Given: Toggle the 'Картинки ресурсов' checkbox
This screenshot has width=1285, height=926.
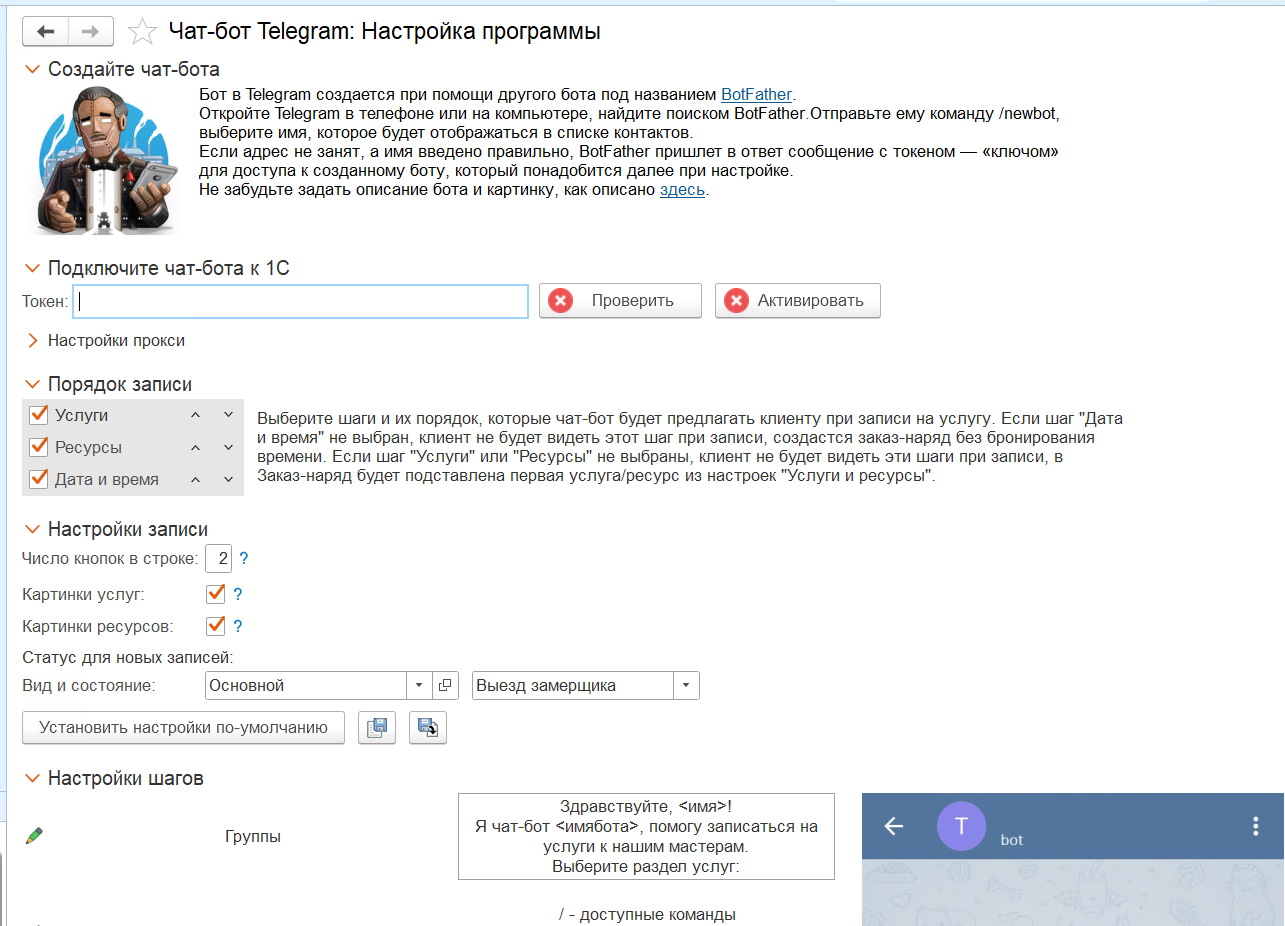Looking at the screenshot, I should click(x=215, y=626).
